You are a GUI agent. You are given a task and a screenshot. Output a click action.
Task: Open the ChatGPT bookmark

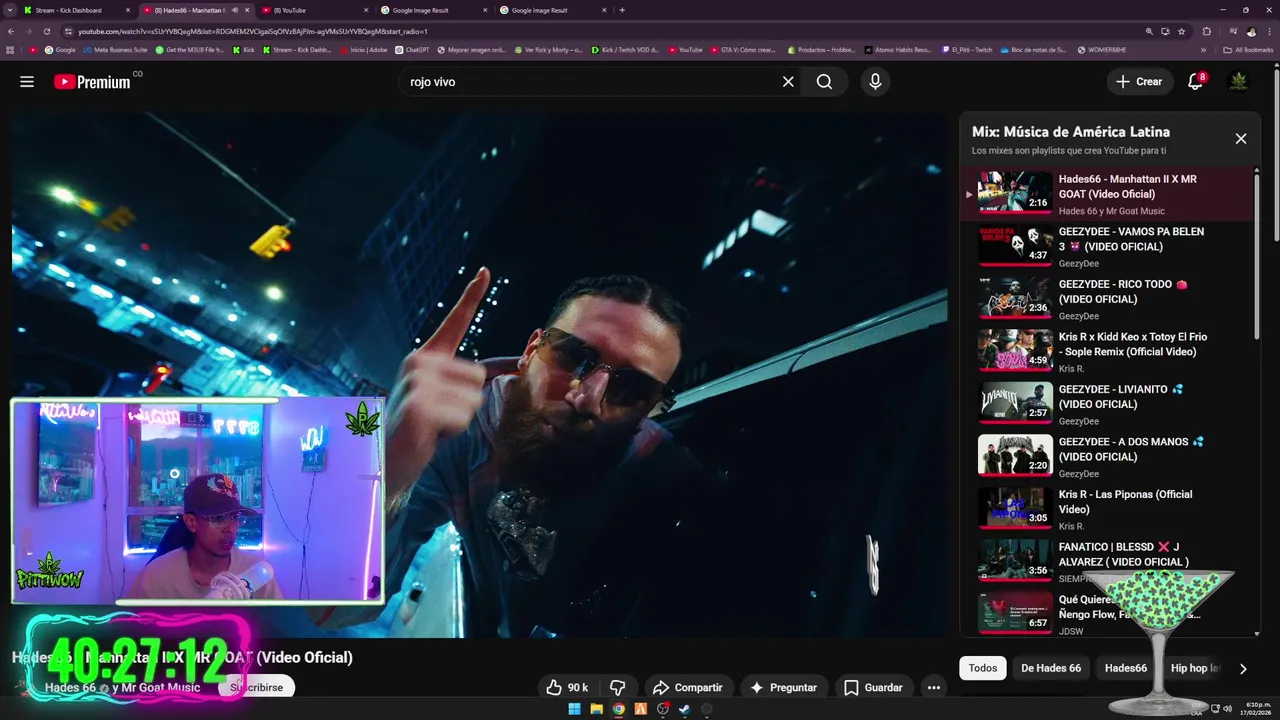point(412,49)
